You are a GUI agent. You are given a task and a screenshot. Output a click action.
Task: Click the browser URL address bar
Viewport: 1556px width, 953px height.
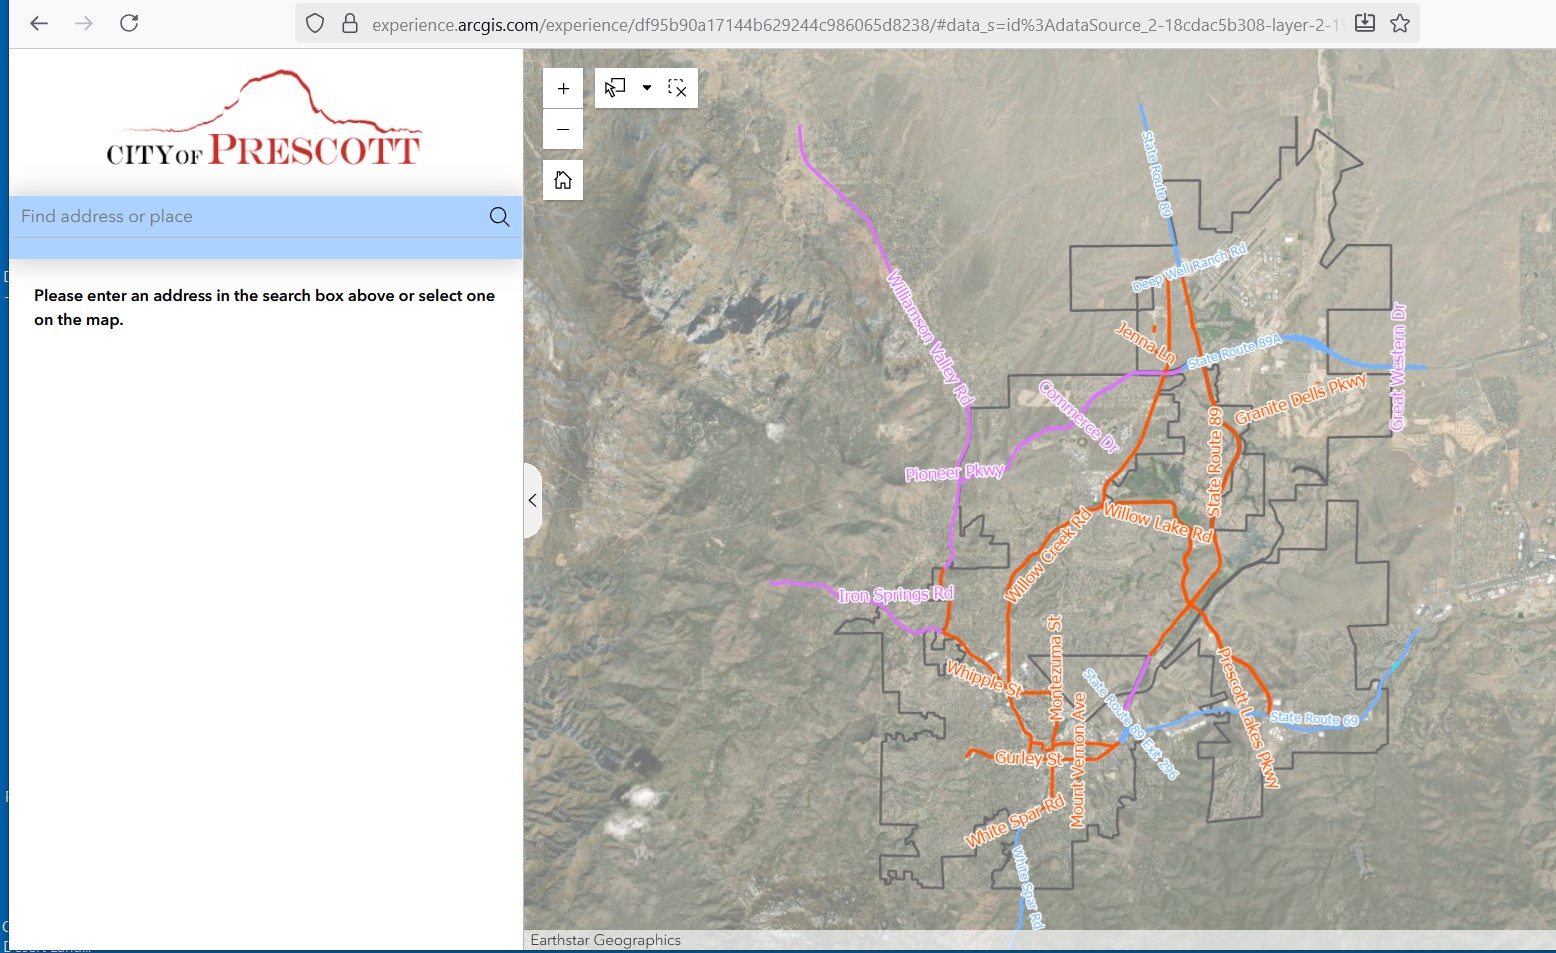(x=850, y=24)
